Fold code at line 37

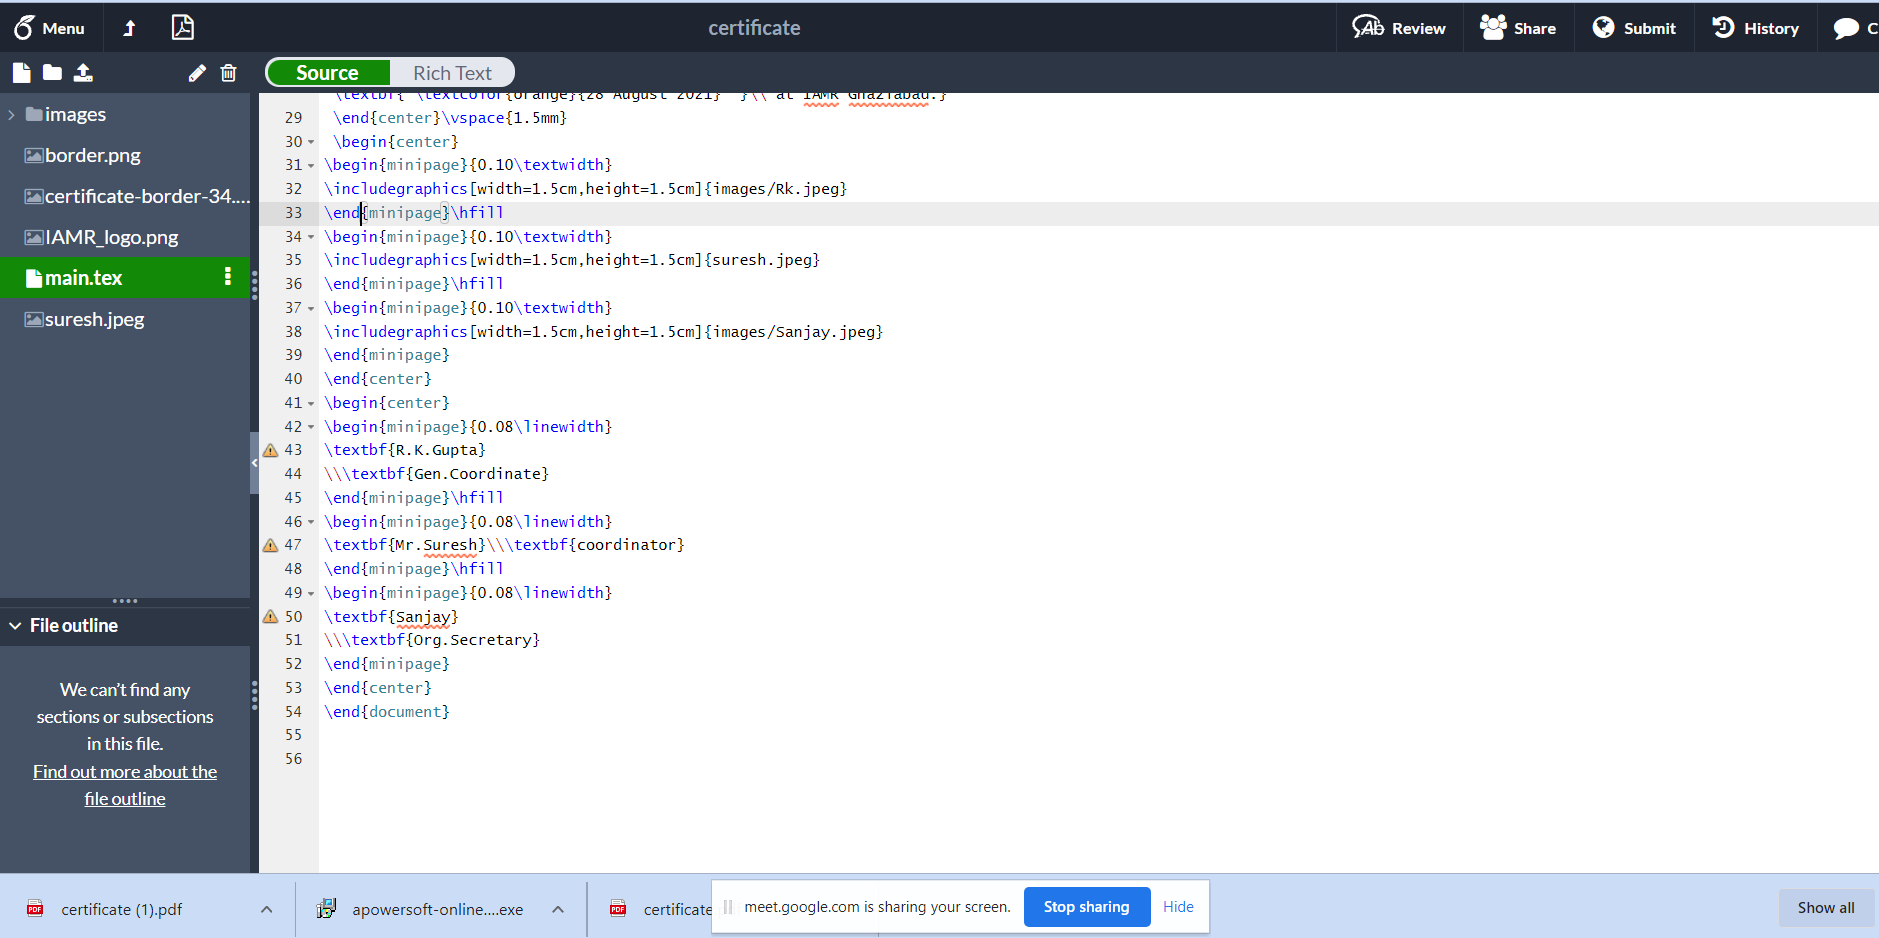coord(311,308)
